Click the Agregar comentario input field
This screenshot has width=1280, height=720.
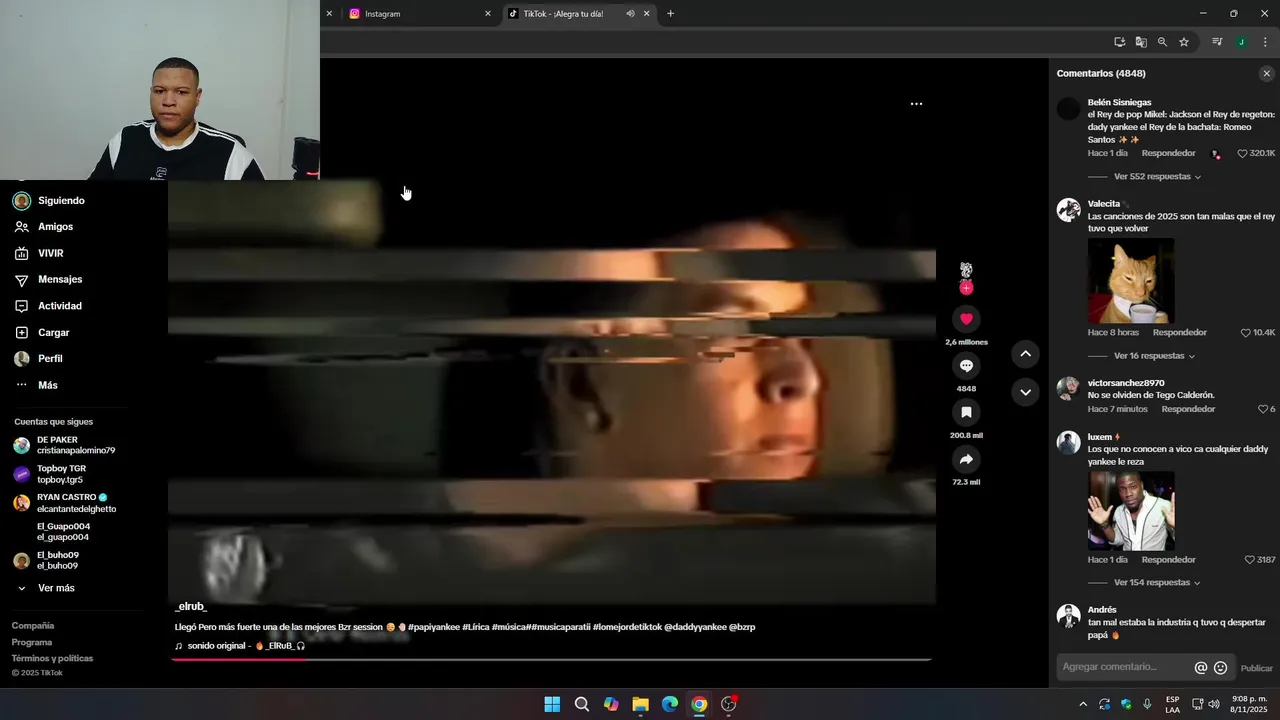point(1124,668)
